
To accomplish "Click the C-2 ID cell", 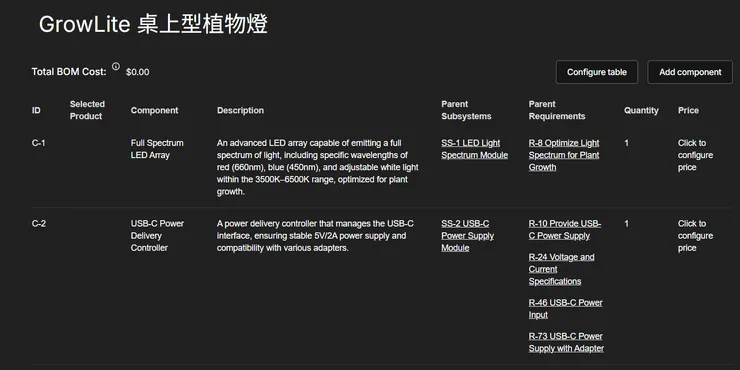I will pyautogui.click(x=39, y=224).
